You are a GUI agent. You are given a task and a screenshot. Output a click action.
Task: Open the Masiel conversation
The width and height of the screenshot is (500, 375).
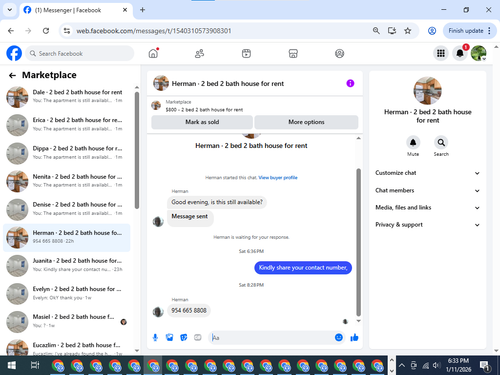point(67,322)
